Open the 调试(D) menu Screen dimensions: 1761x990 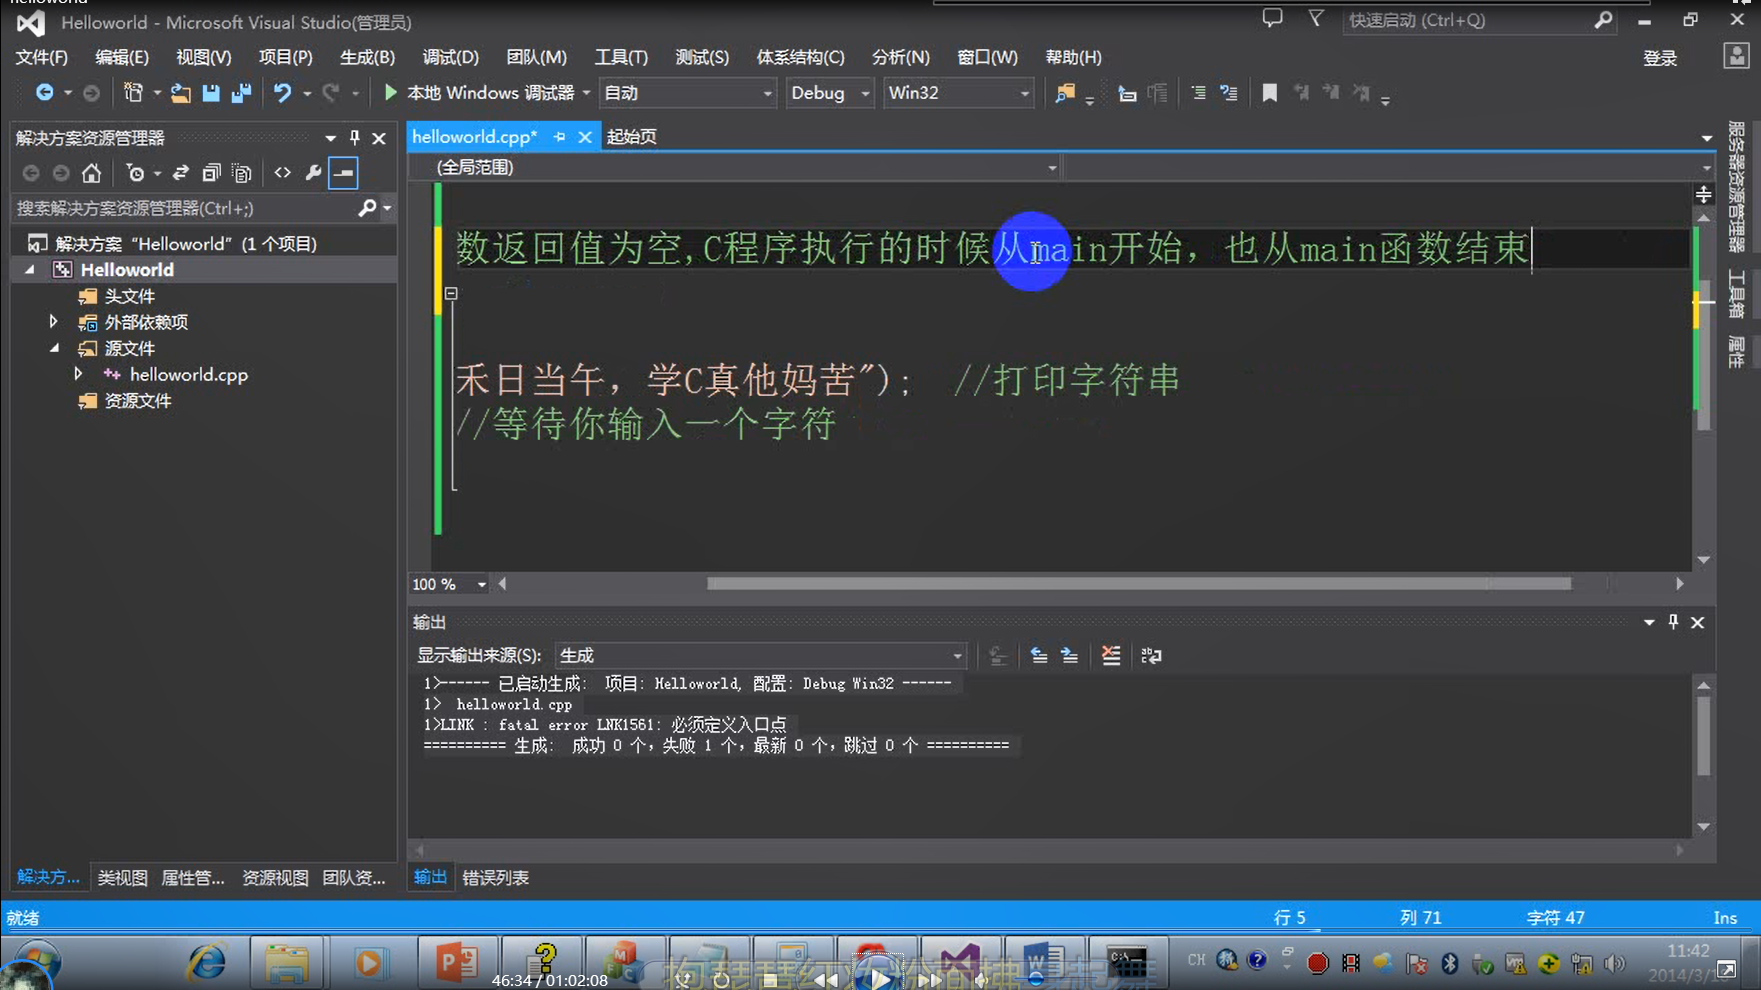click(x=450, y=57)
